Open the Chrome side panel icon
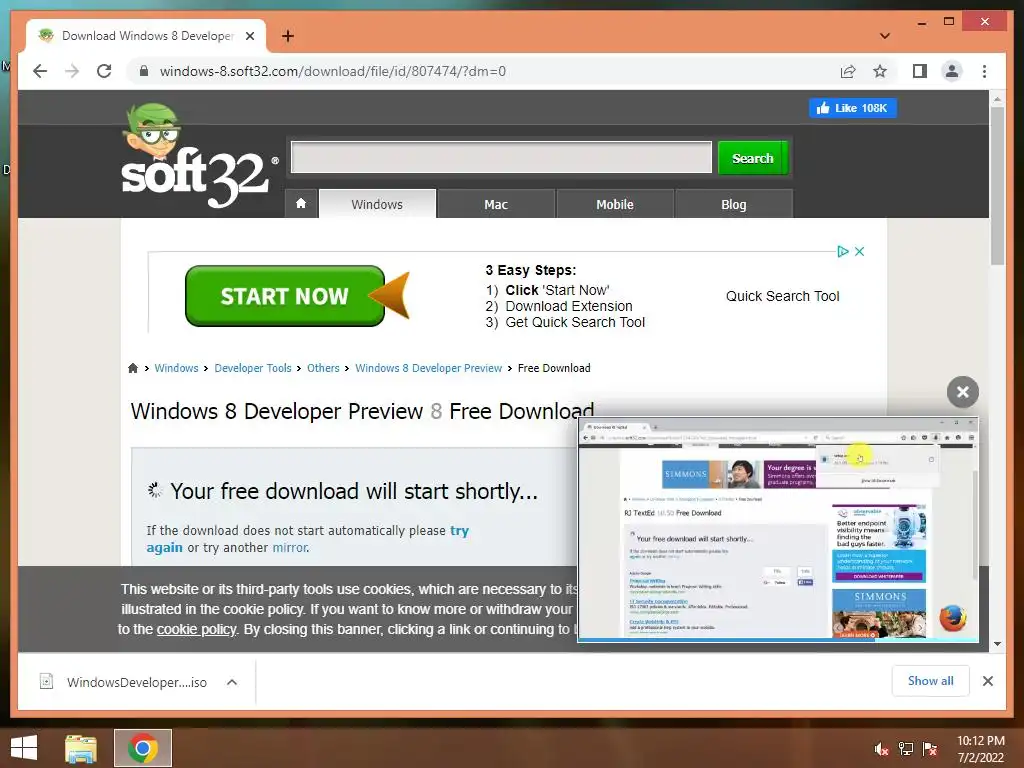This screenshot has height=768, width=1024. 920,71
